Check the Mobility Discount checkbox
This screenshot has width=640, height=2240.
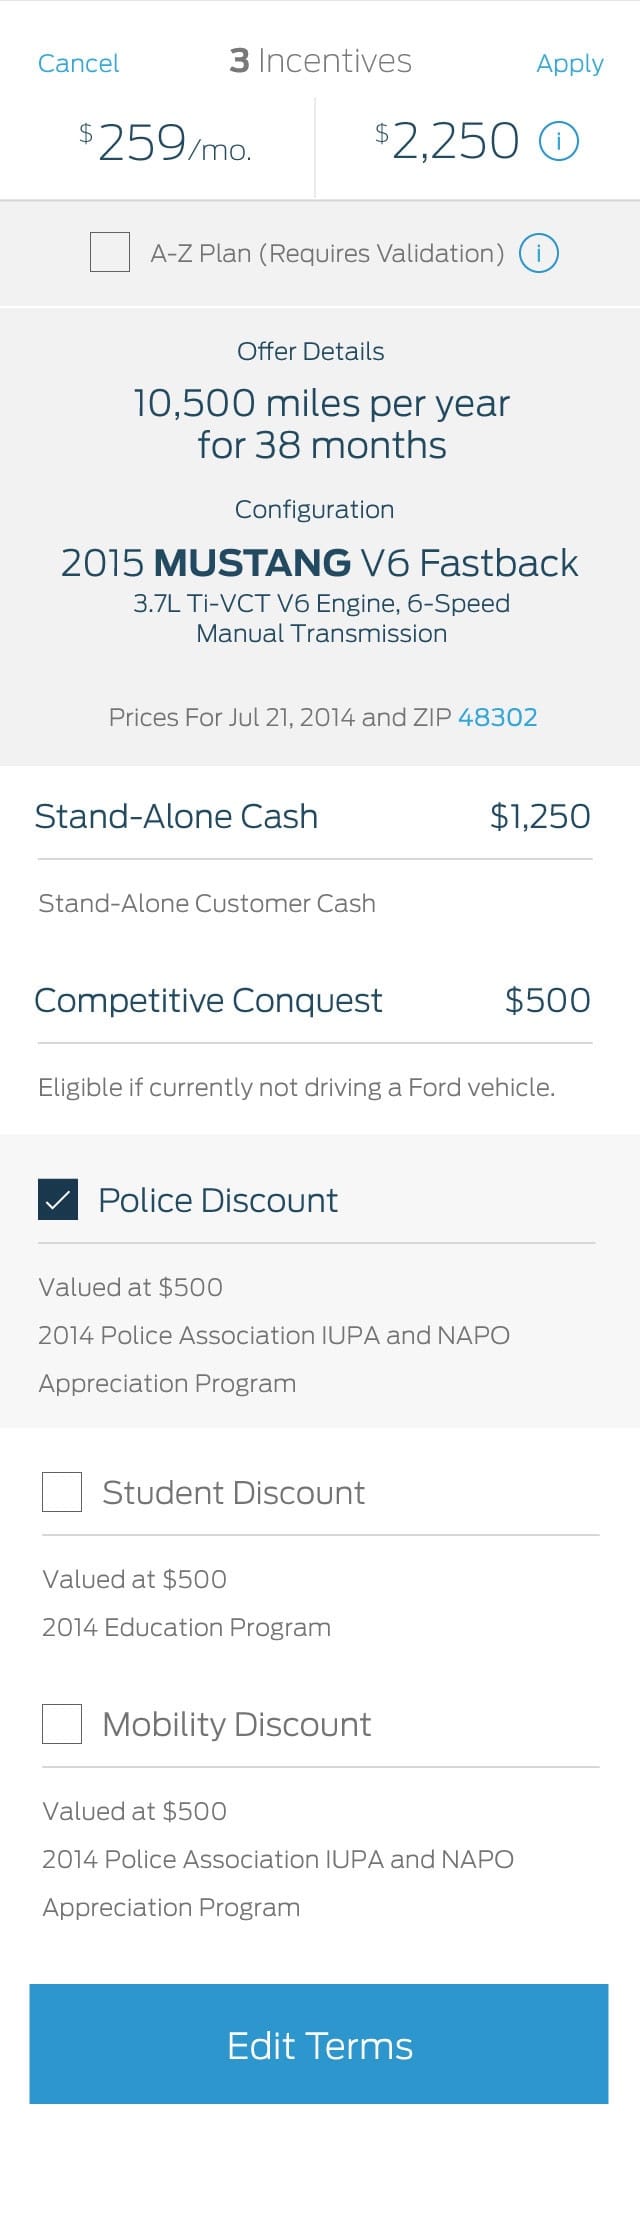(x=62, y=1723)
